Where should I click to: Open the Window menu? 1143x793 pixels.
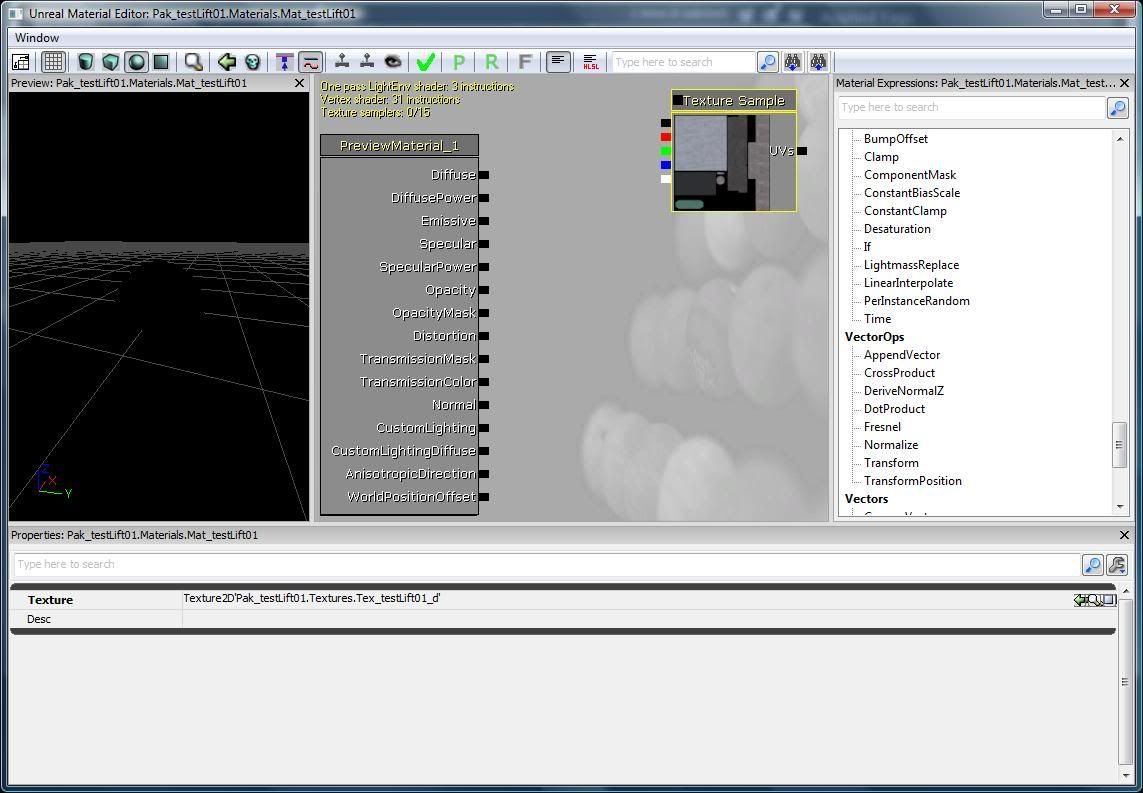point(37,38)
